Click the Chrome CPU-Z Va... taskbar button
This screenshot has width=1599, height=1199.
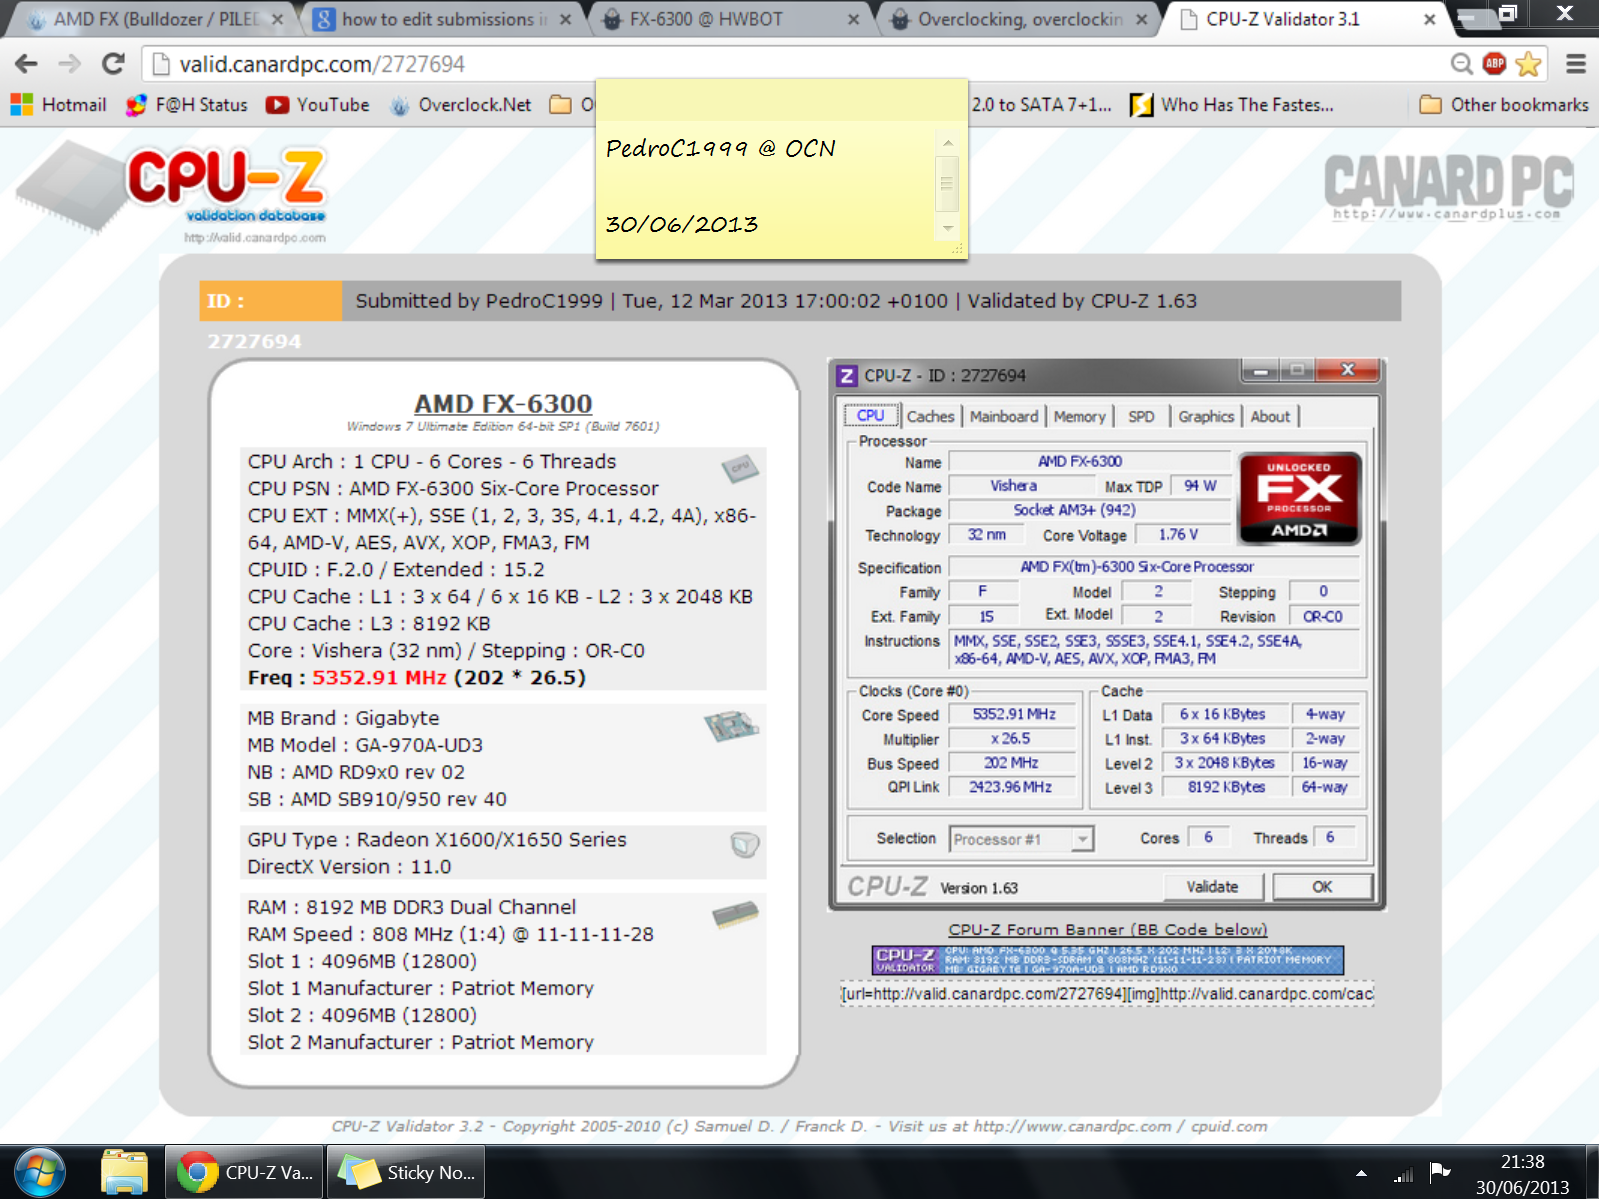point(246,1172)
